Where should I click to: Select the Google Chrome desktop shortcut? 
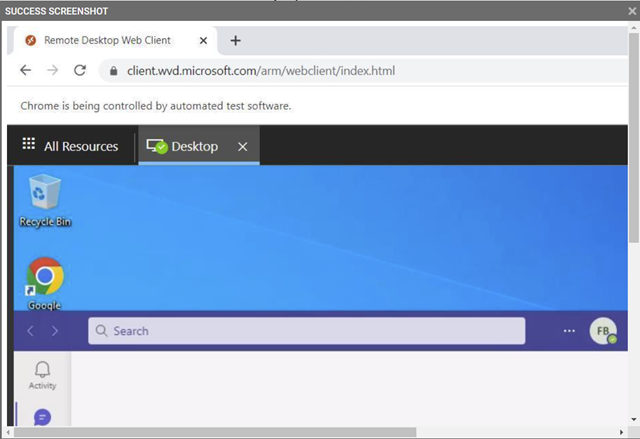pyautogui.click(x=44, y=283)
